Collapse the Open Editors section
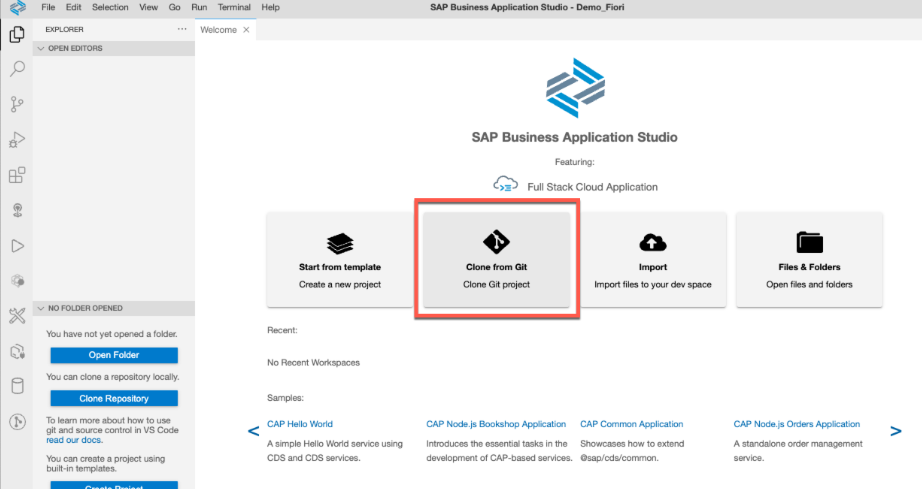 pyautogui.click(x=113, y=48)
